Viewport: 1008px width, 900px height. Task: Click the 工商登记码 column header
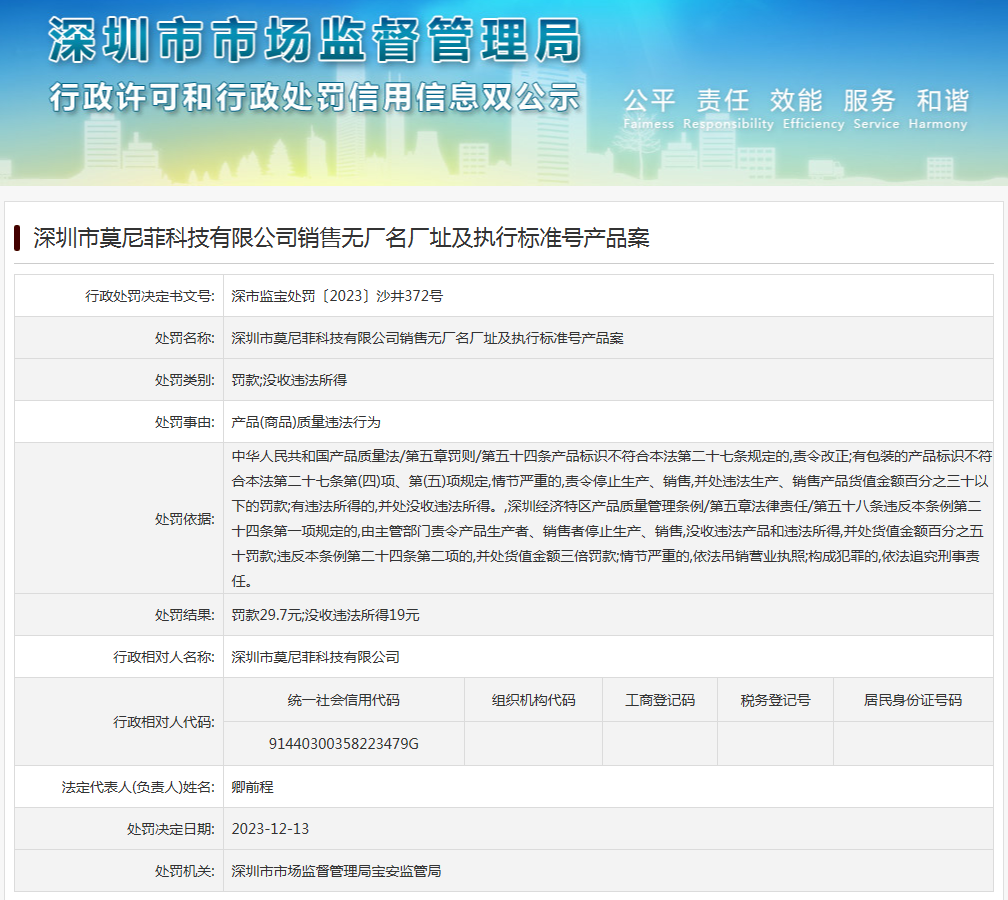[659, 700]
